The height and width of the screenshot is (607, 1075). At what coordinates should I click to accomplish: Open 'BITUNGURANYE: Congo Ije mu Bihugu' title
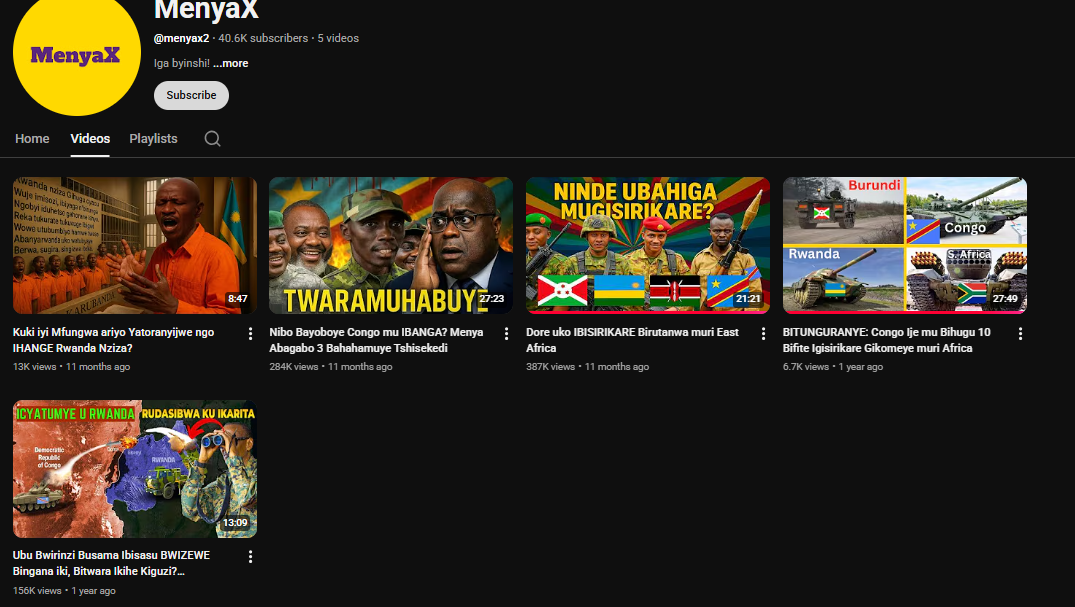tap(886, 340)
